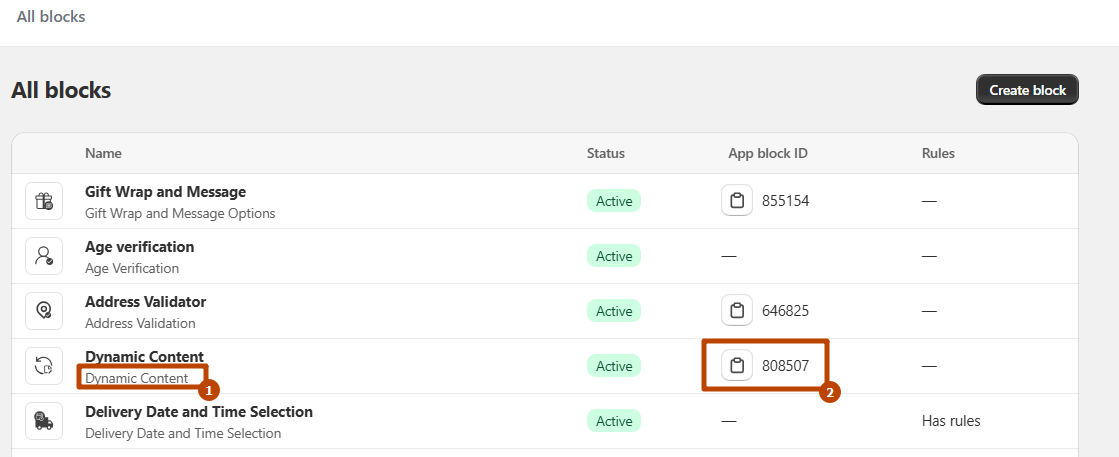This screenshot has width=1119, height=457.
Task: Click the Dynamic Content refresh icon
Action: 44,366
